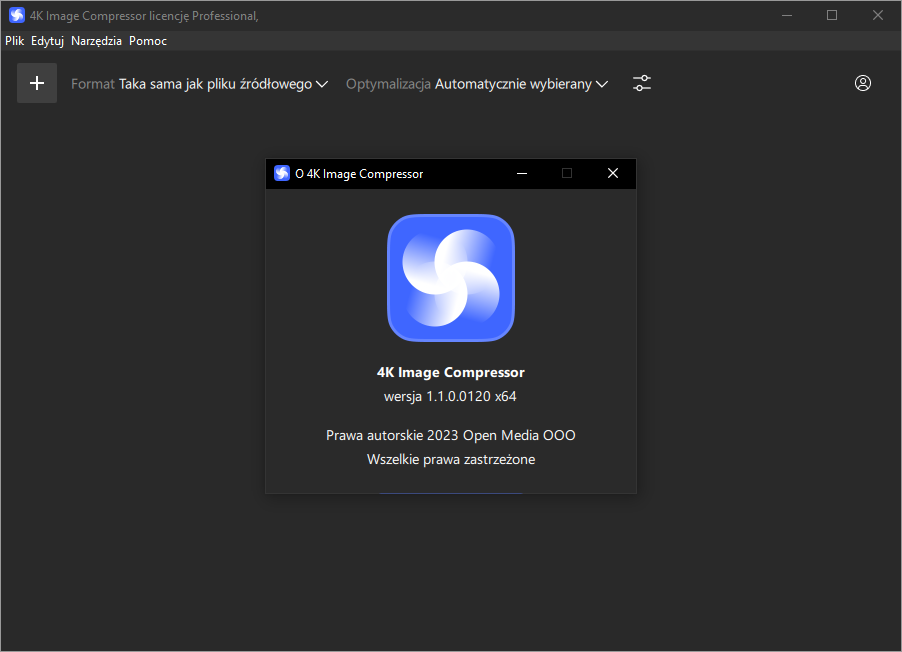Click the "Wszelkie prawa zastrzeżone" text
The image size is (902, 652).
tap(451, 460)
